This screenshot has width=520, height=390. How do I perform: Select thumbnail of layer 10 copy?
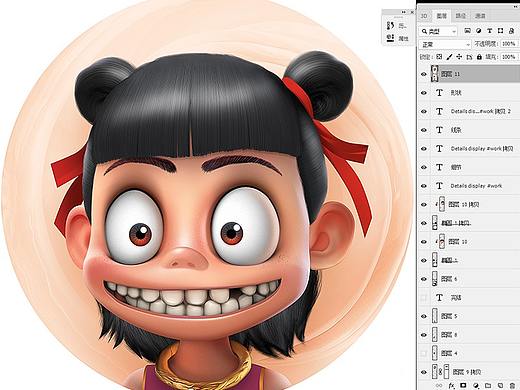pyautogui.click(x=442, y=204)
